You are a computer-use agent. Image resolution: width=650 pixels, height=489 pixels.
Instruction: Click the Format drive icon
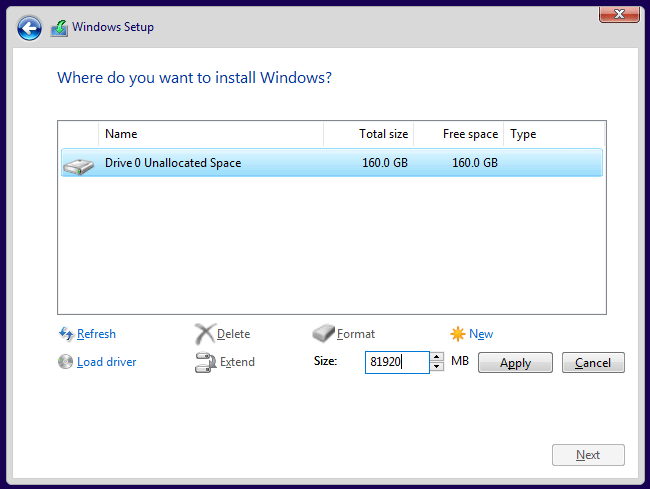pyautogui.click(x=324, y=334)
